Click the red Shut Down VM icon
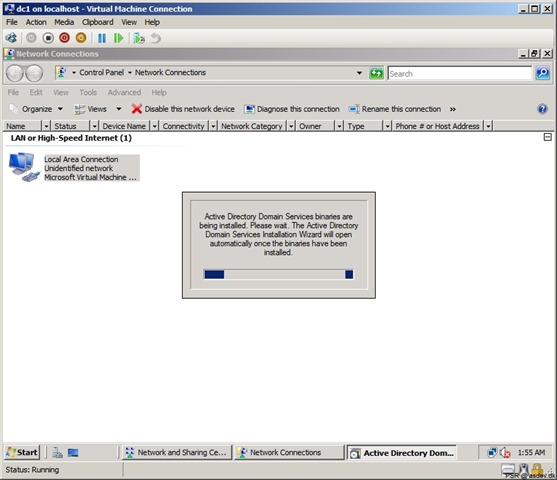Screen dimensions: 557x480 tap(64, 38)
